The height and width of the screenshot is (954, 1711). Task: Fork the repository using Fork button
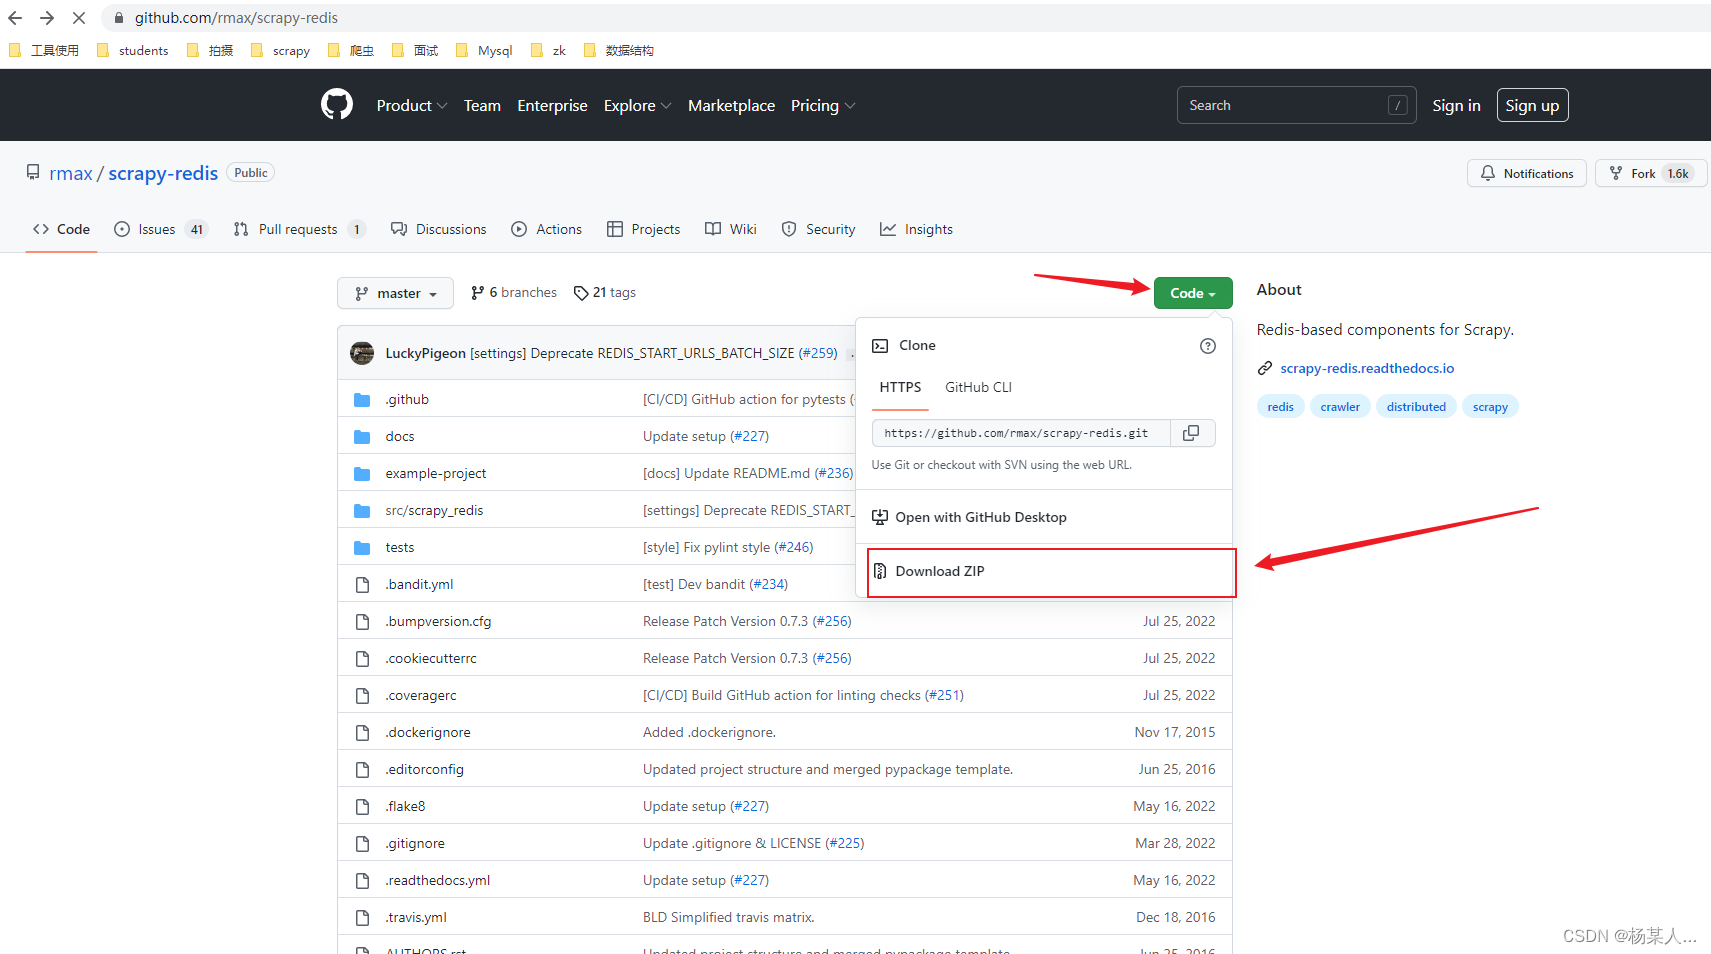(1650, 173)
